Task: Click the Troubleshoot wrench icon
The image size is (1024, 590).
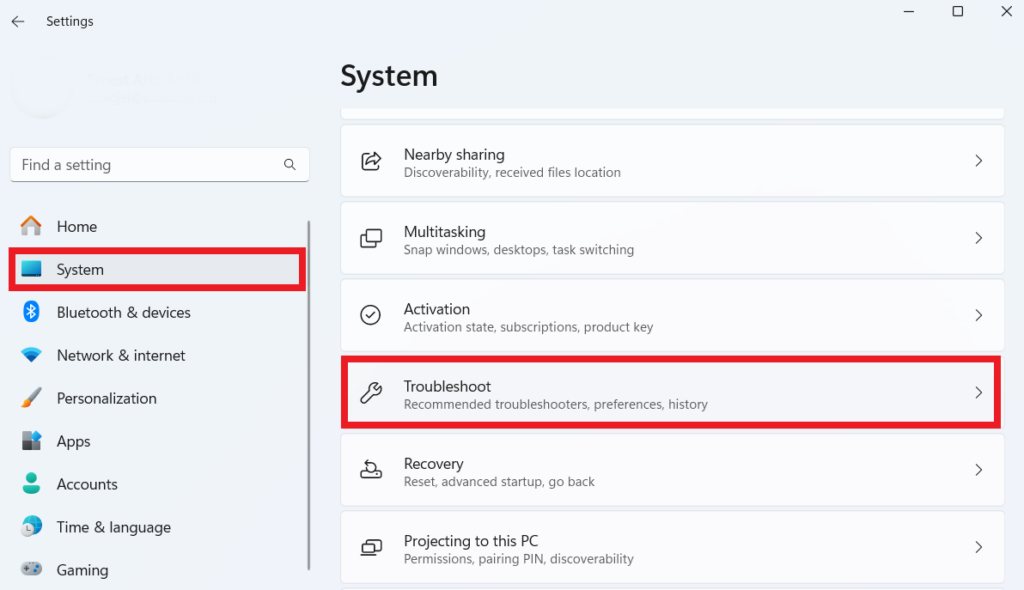Action: click(371, 392)
